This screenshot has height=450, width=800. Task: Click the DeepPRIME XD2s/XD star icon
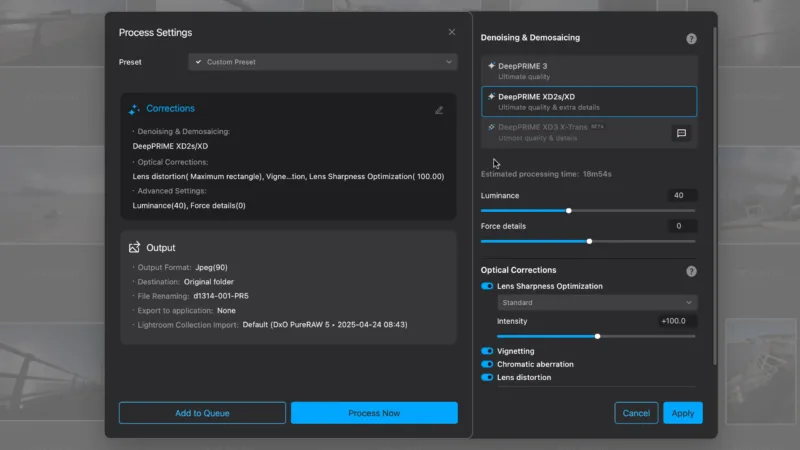[x=491, y=96]
